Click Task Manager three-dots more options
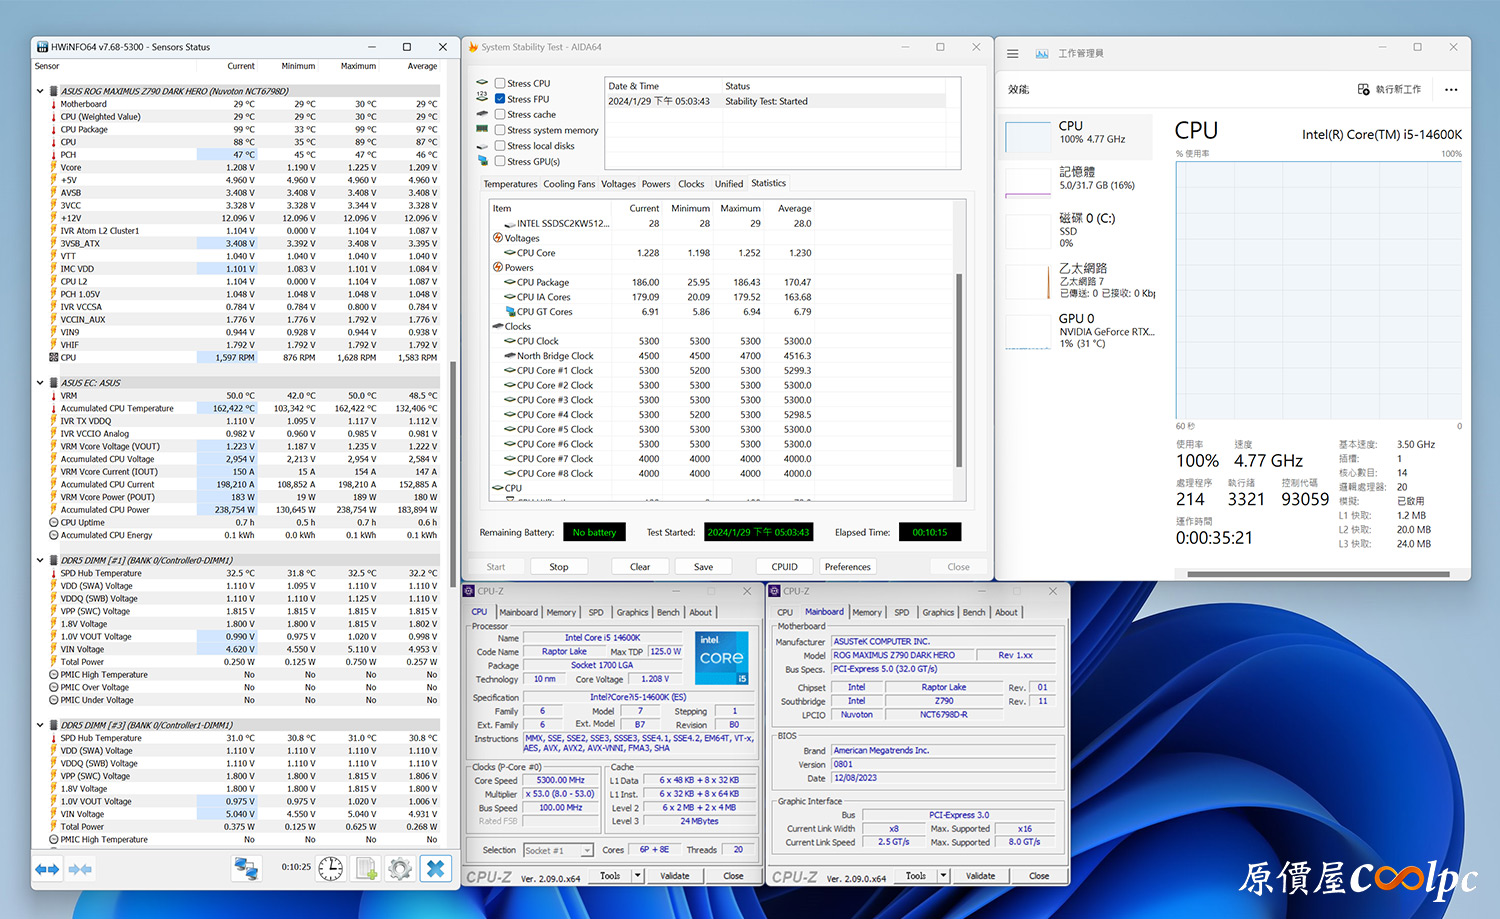The image size is (1500, 919). [x=1451, y=89]
